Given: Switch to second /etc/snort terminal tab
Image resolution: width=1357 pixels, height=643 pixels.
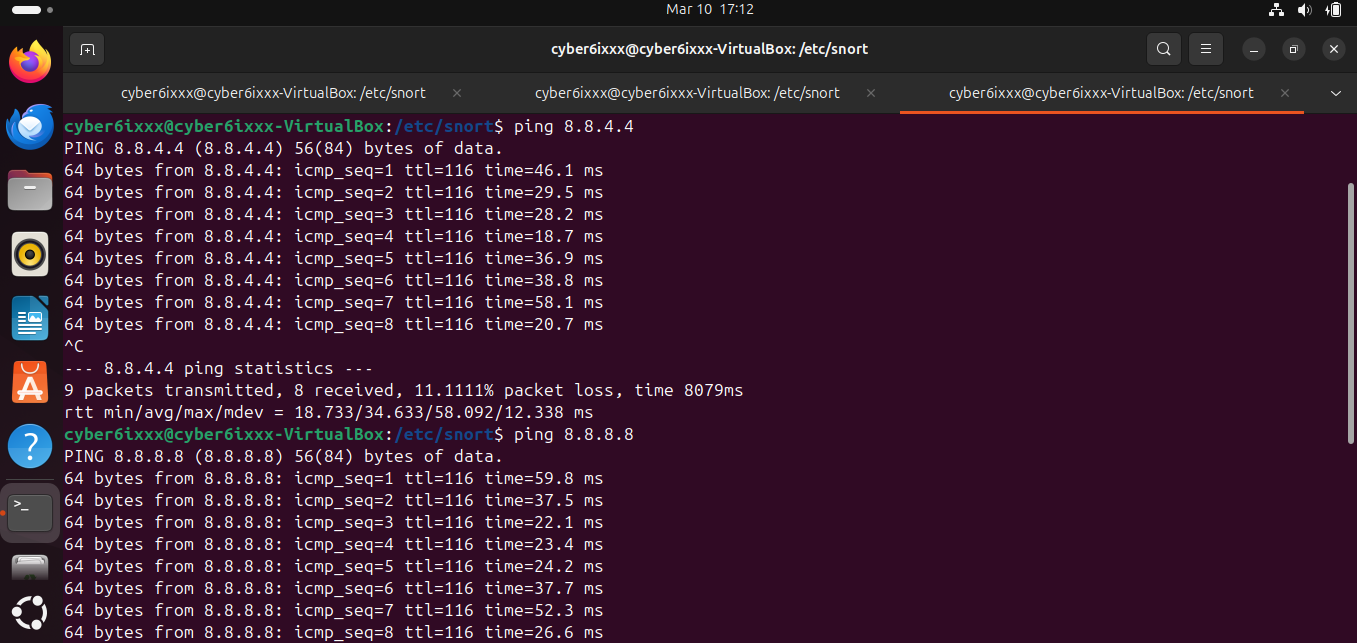Looking at the screenshot, I should [x=688, y=93].
